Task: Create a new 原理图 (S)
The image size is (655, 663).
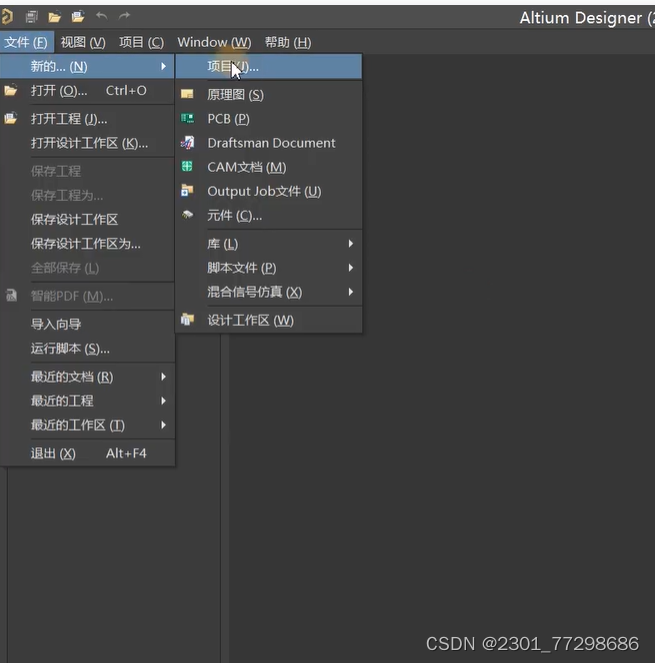Action: click(269, 94)
